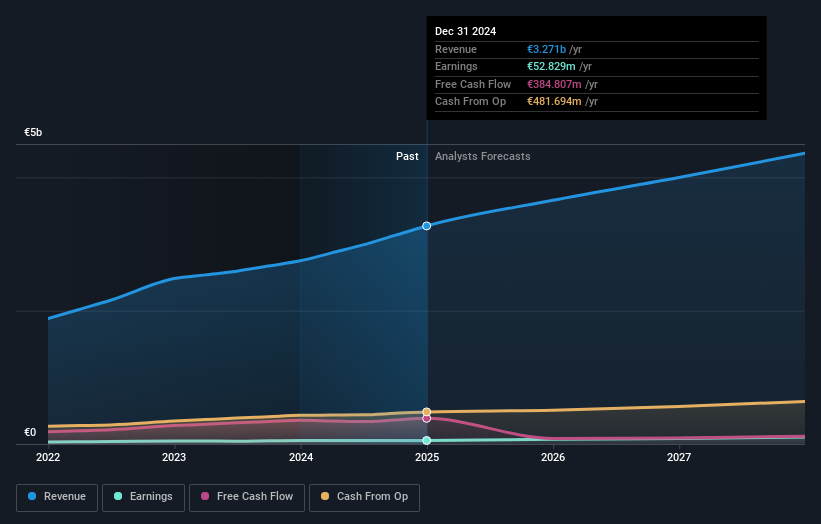The height and width of the screenshot is (524, 821).
Task: Click the pink Free Cash Flow marker at 2025
Action: pyautogui.click(x=427, y=418)
